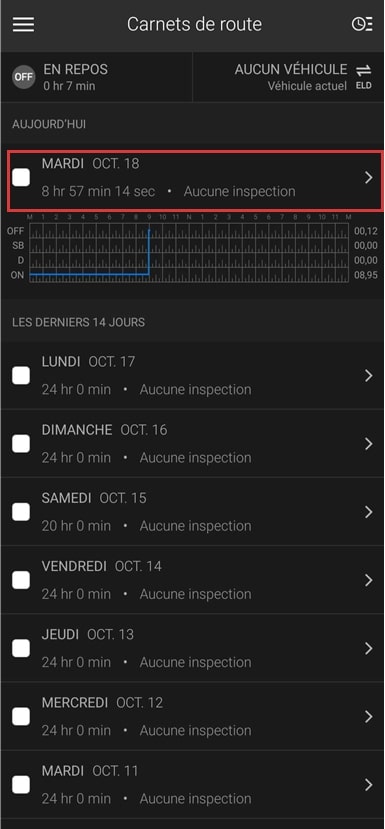The height and width of the screenshot is (829, 385).
Task: Expand the Vendredi Oct. 14 chevron
Action: [x=369, y=581]
